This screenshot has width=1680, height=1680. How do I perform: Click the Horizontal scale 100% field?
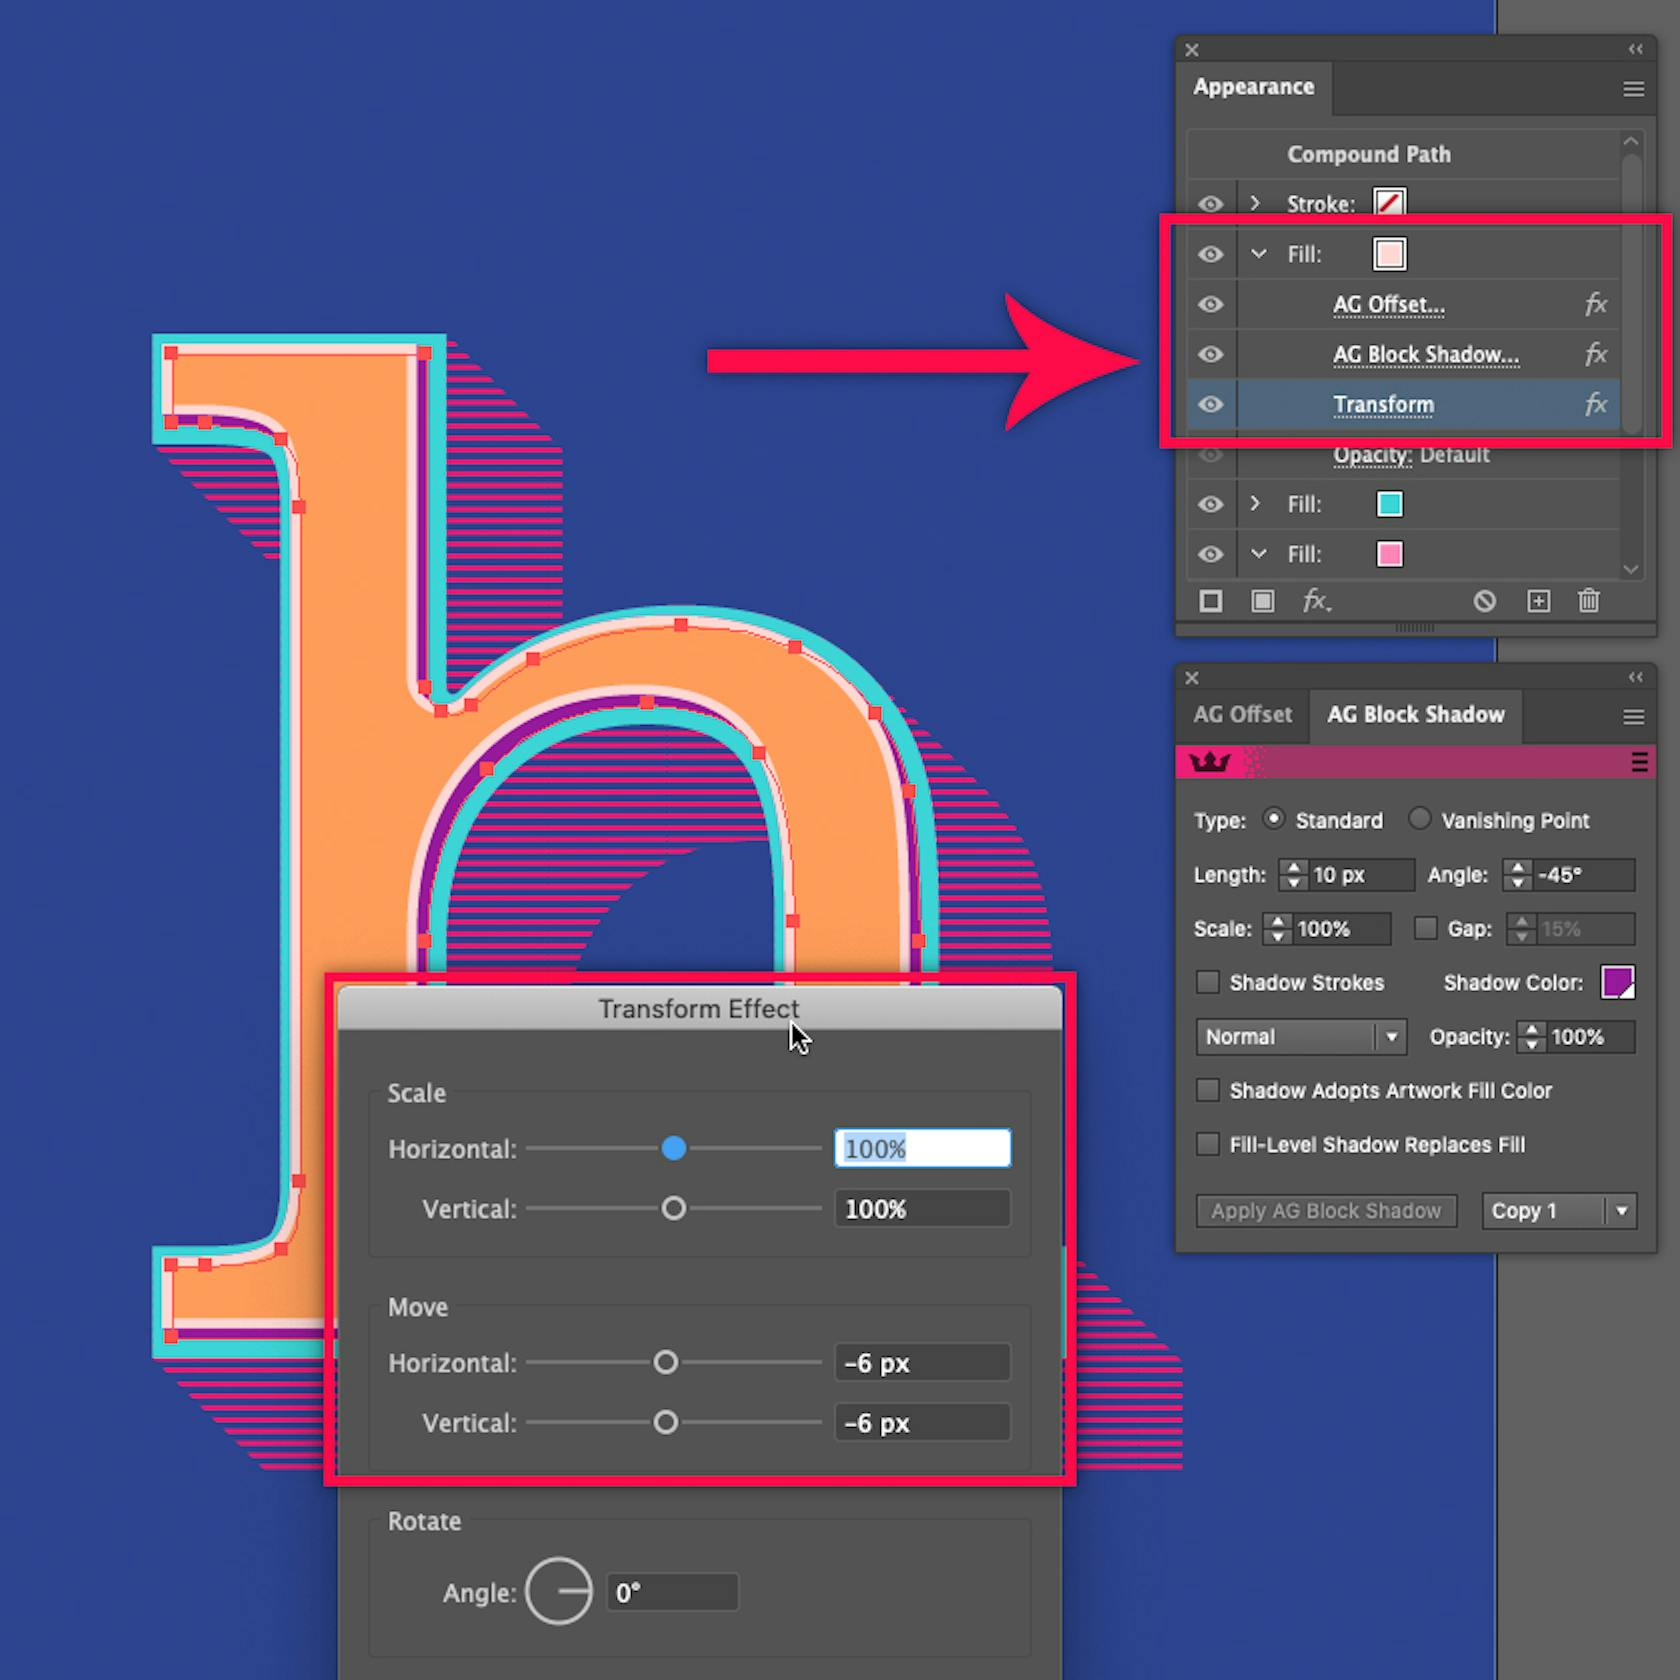coord(921,1148)
